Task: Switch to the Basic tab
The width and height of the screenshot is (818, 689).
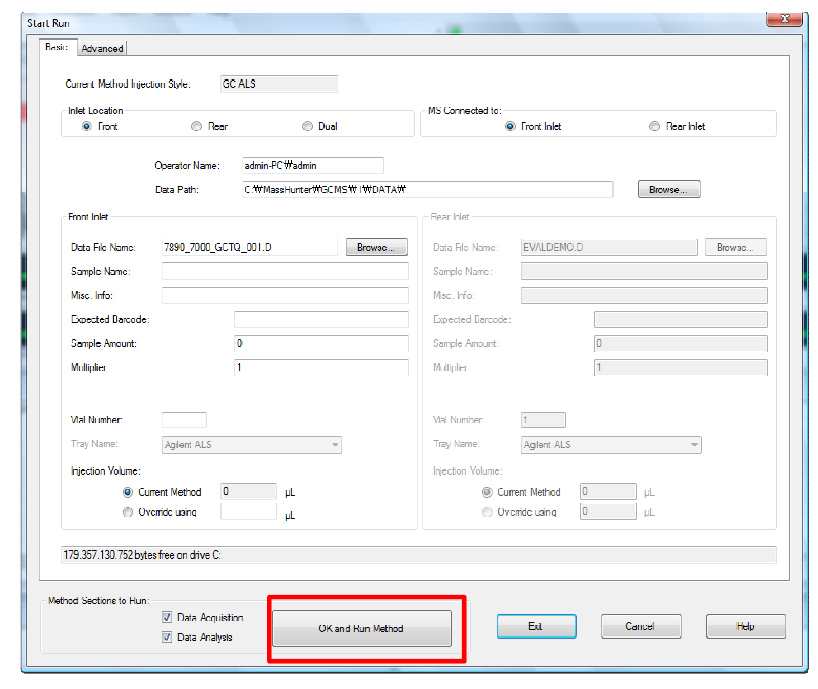Action: [x=57, y=47]
